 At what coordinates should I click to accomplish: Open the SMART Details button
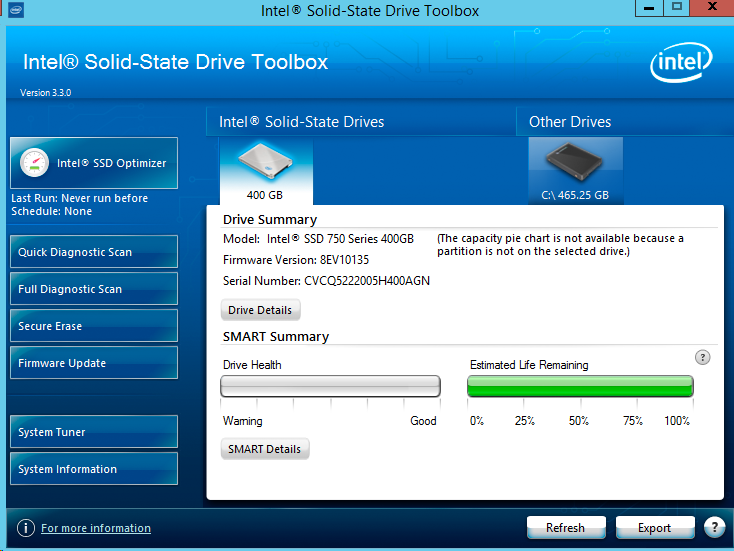(x=264, y=449)
